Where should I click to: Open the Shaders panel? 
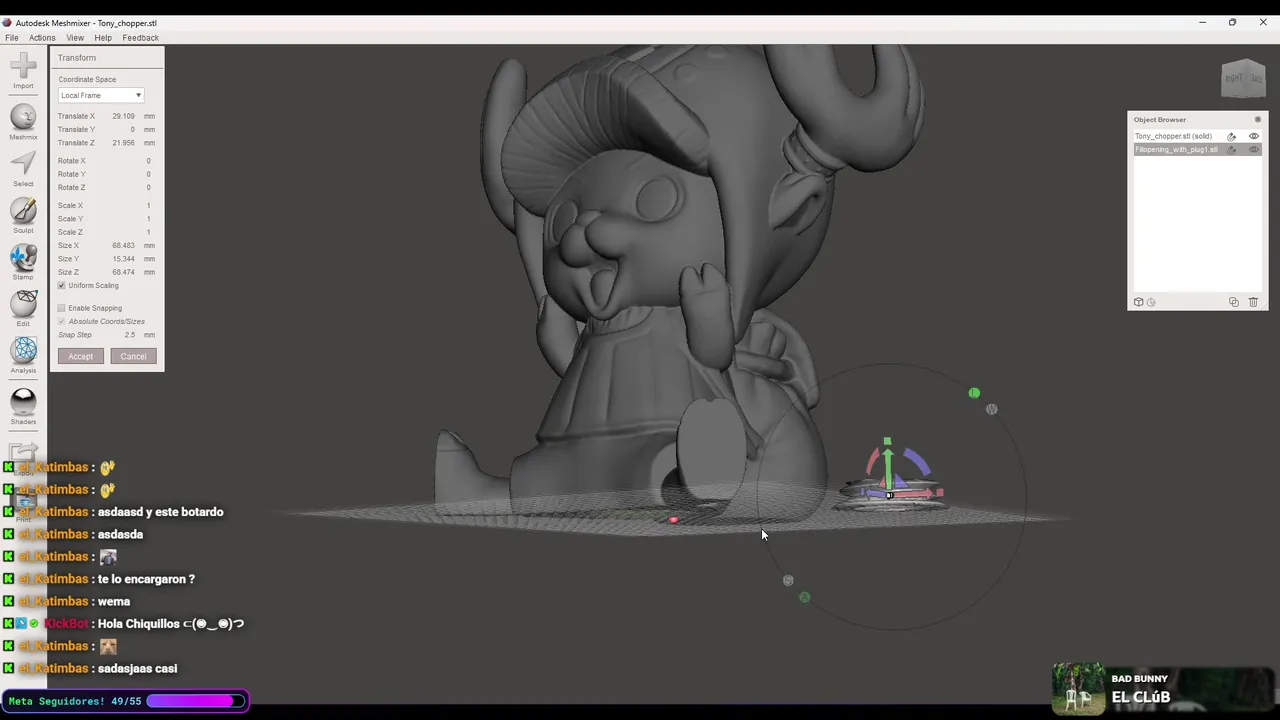point(23,407)
